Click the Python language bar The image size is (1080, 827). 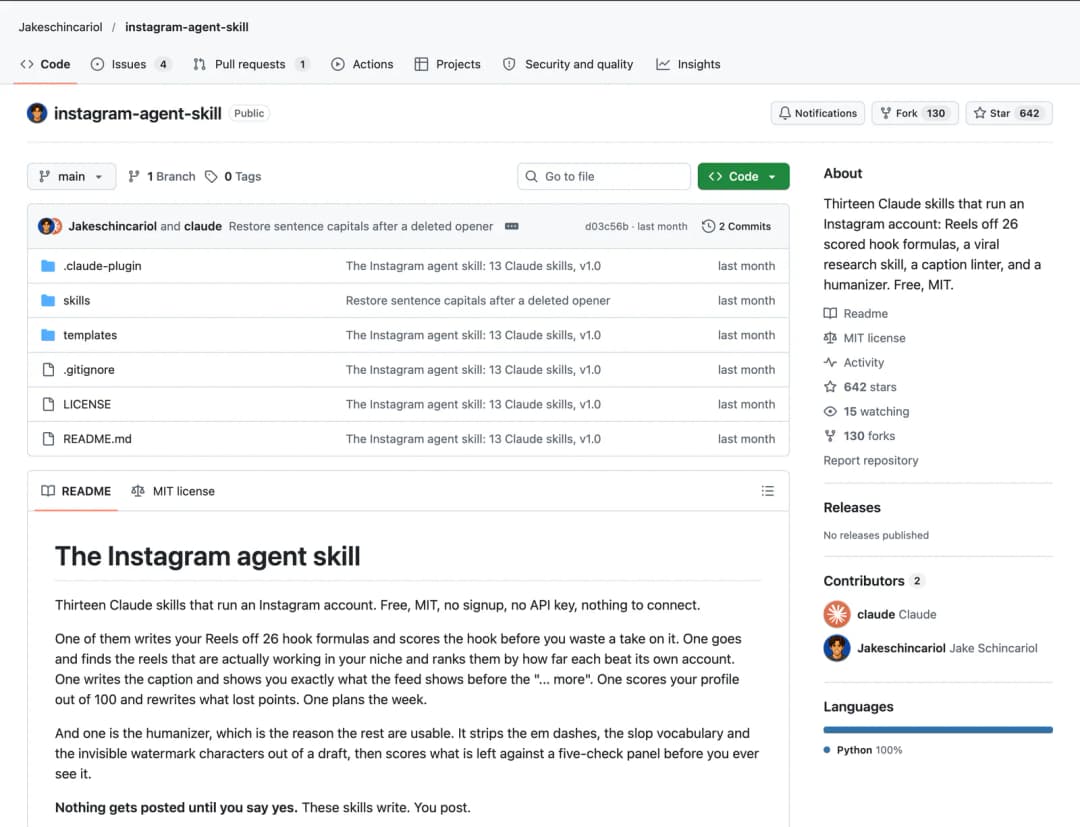[938, 730]
